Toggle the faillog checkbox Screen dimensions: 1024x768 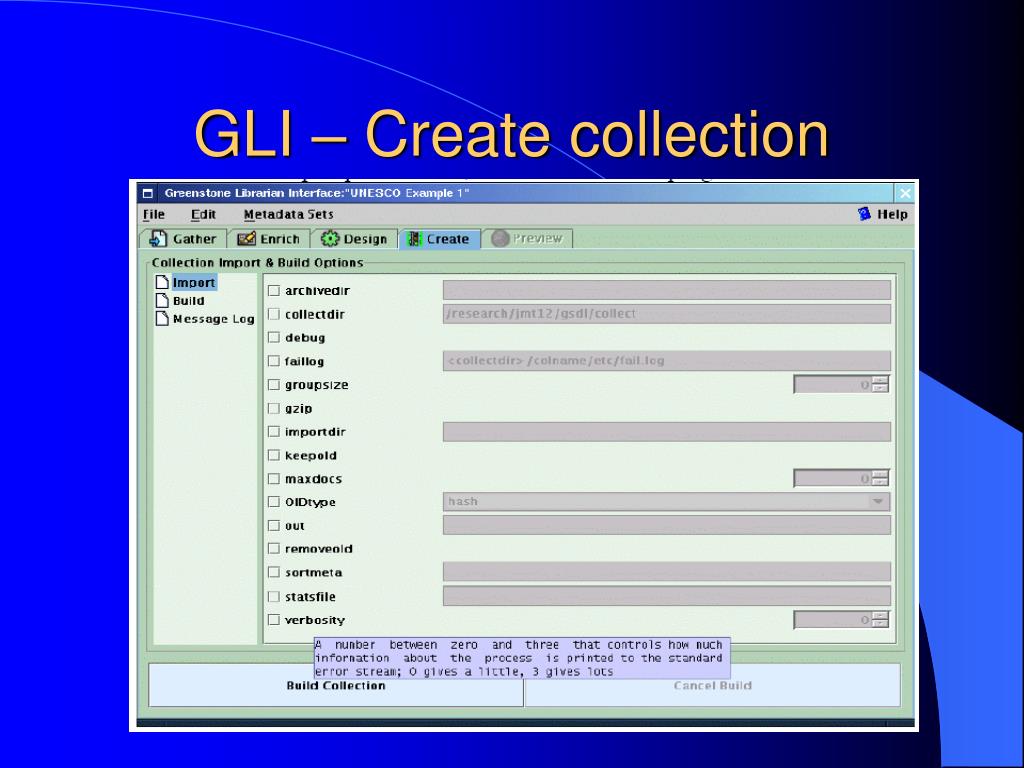pyautogui.click(x=274, y=361)
